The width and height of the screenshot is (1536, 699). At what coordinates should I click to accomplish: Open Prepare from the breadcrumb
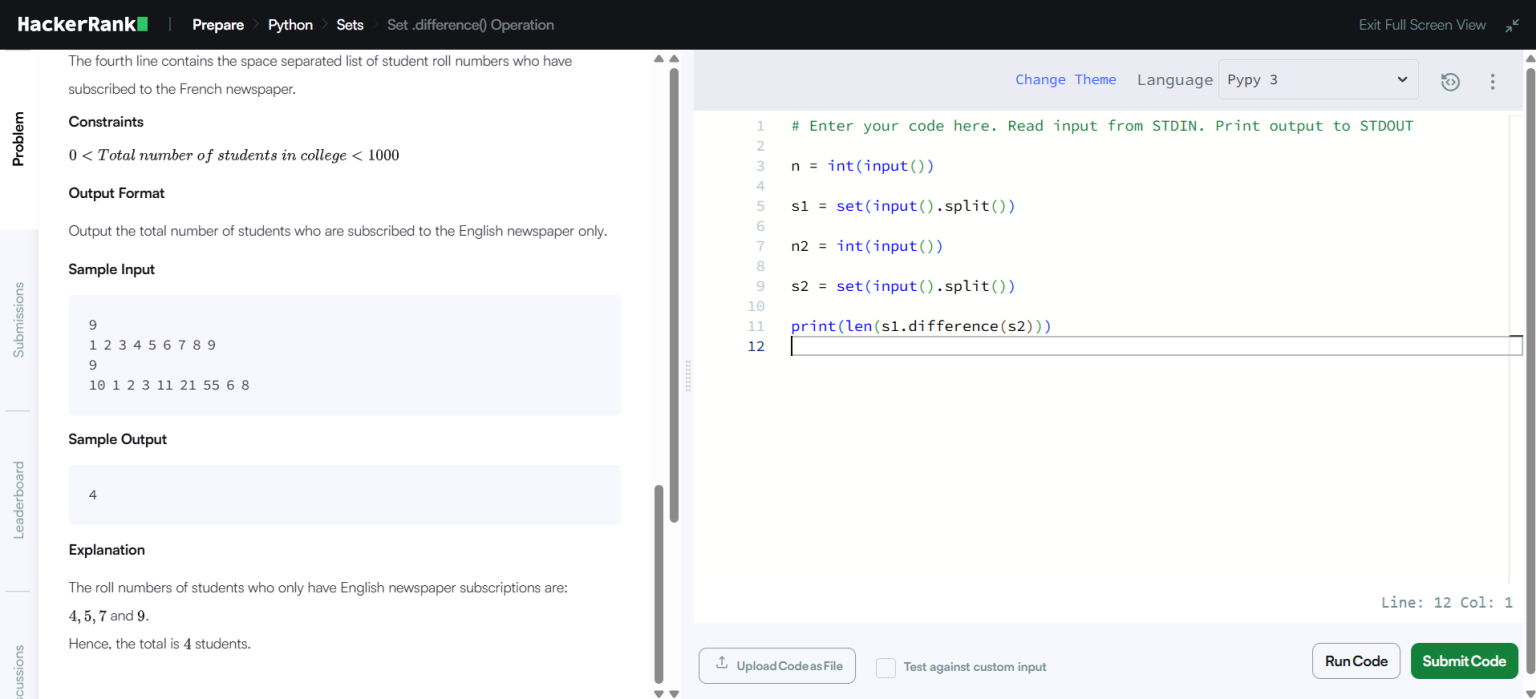218,24
